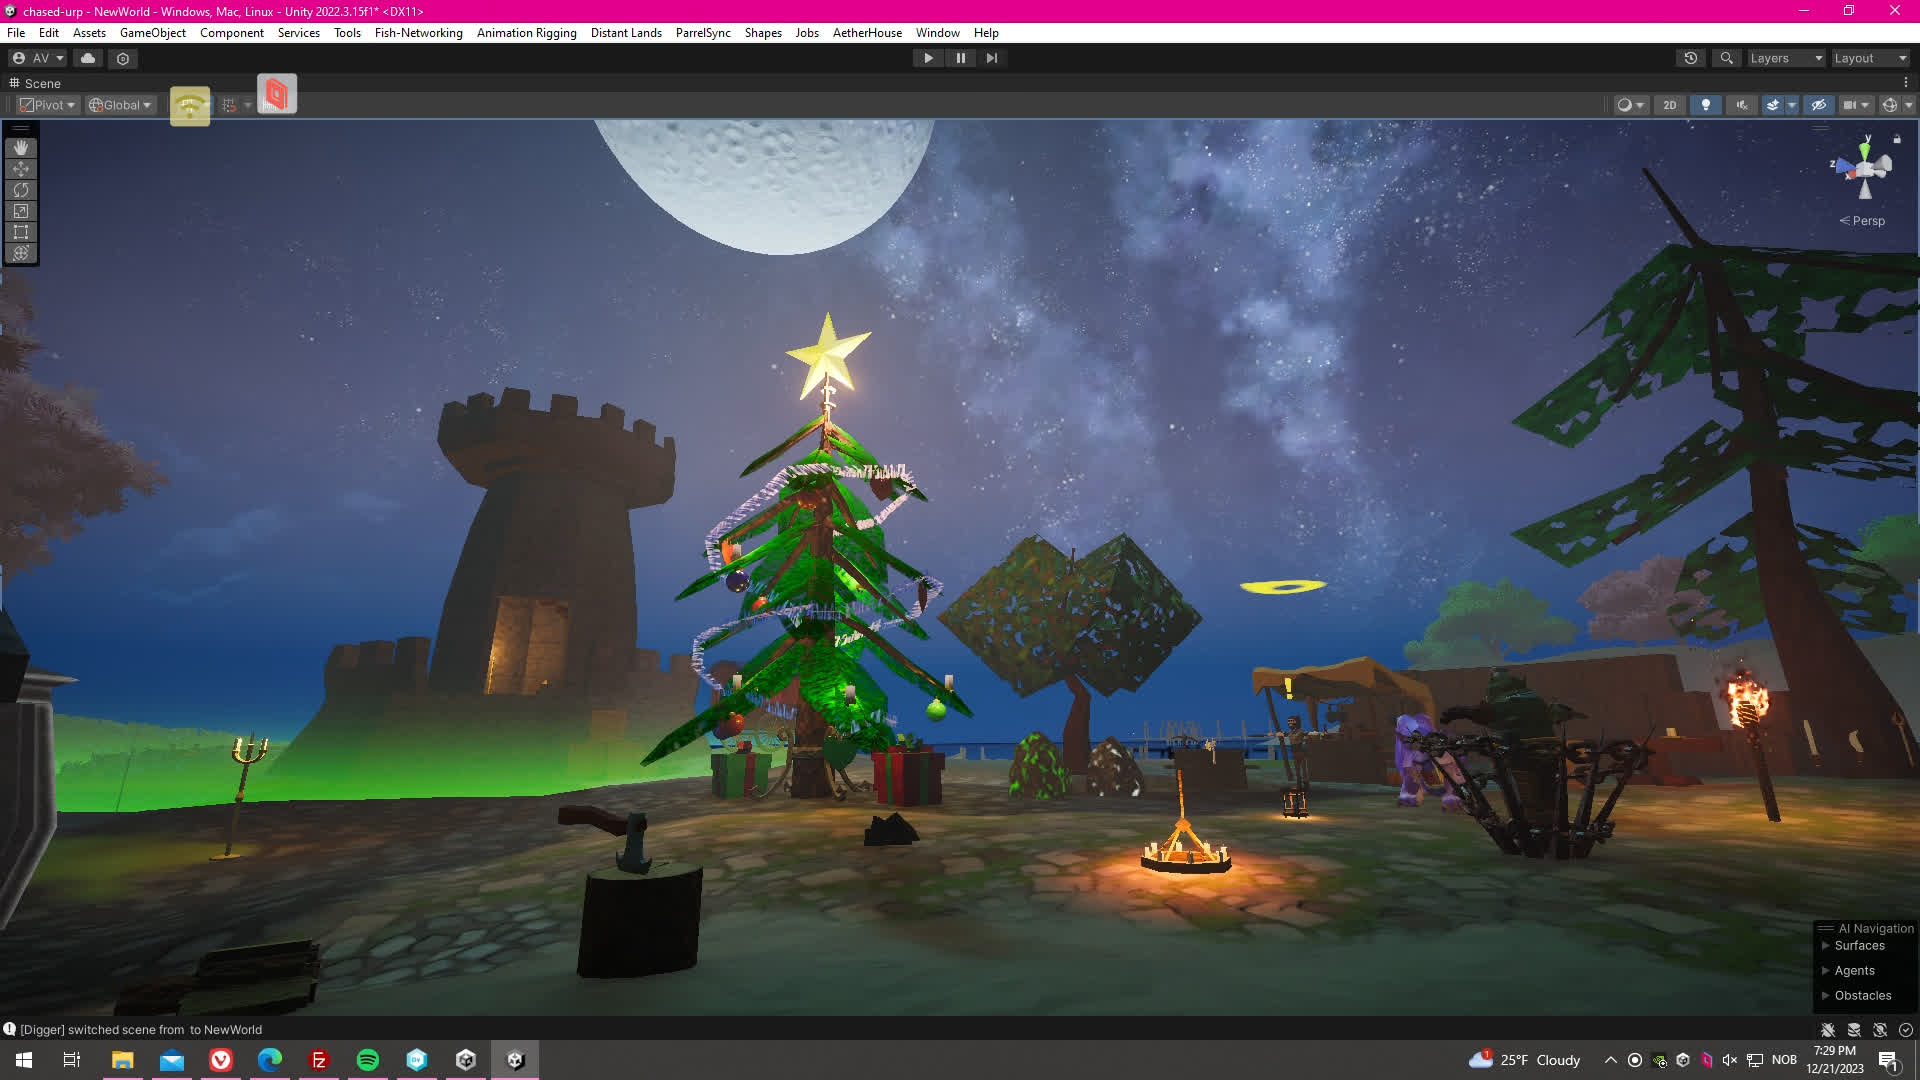
Task: Open the Fish-Networking menu
Action: pyautogui.click(x=418, y=33)
